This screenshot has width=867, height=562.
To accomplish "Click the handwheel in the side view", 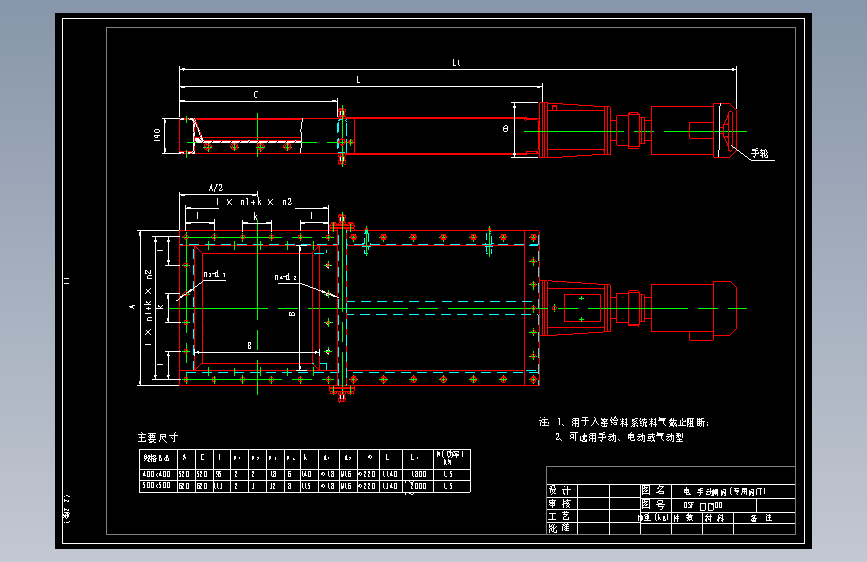I will pos(727,131).
